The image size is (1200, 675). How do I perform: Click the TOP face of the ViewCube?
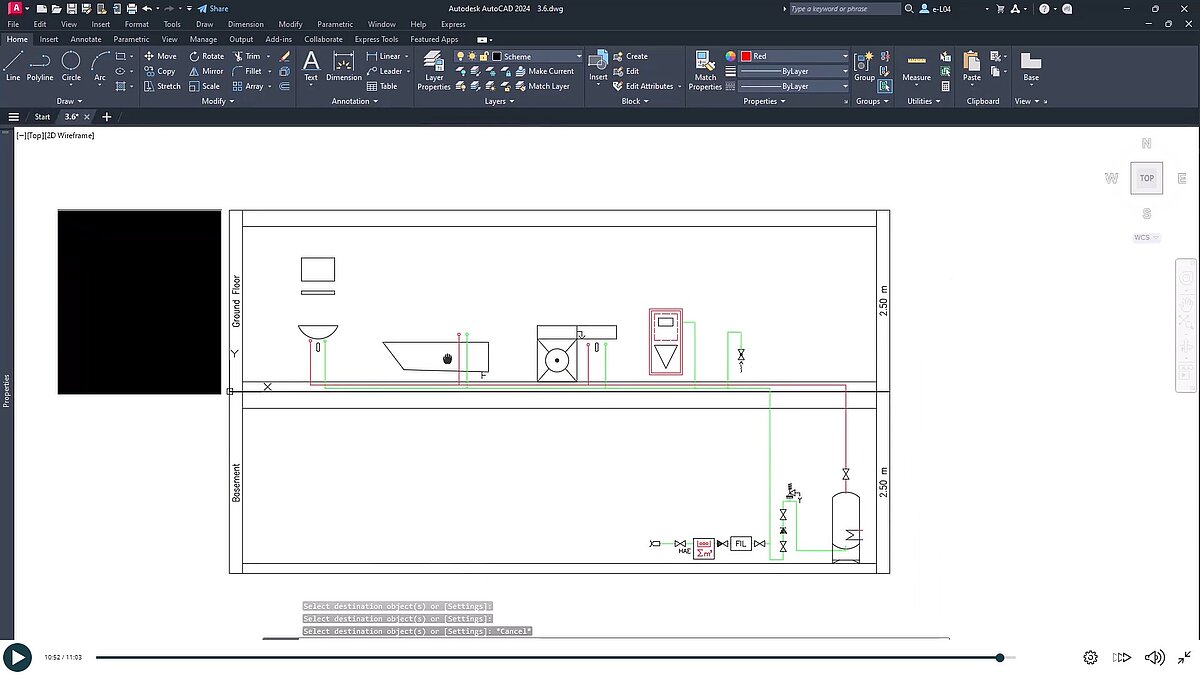(1146, 177)
